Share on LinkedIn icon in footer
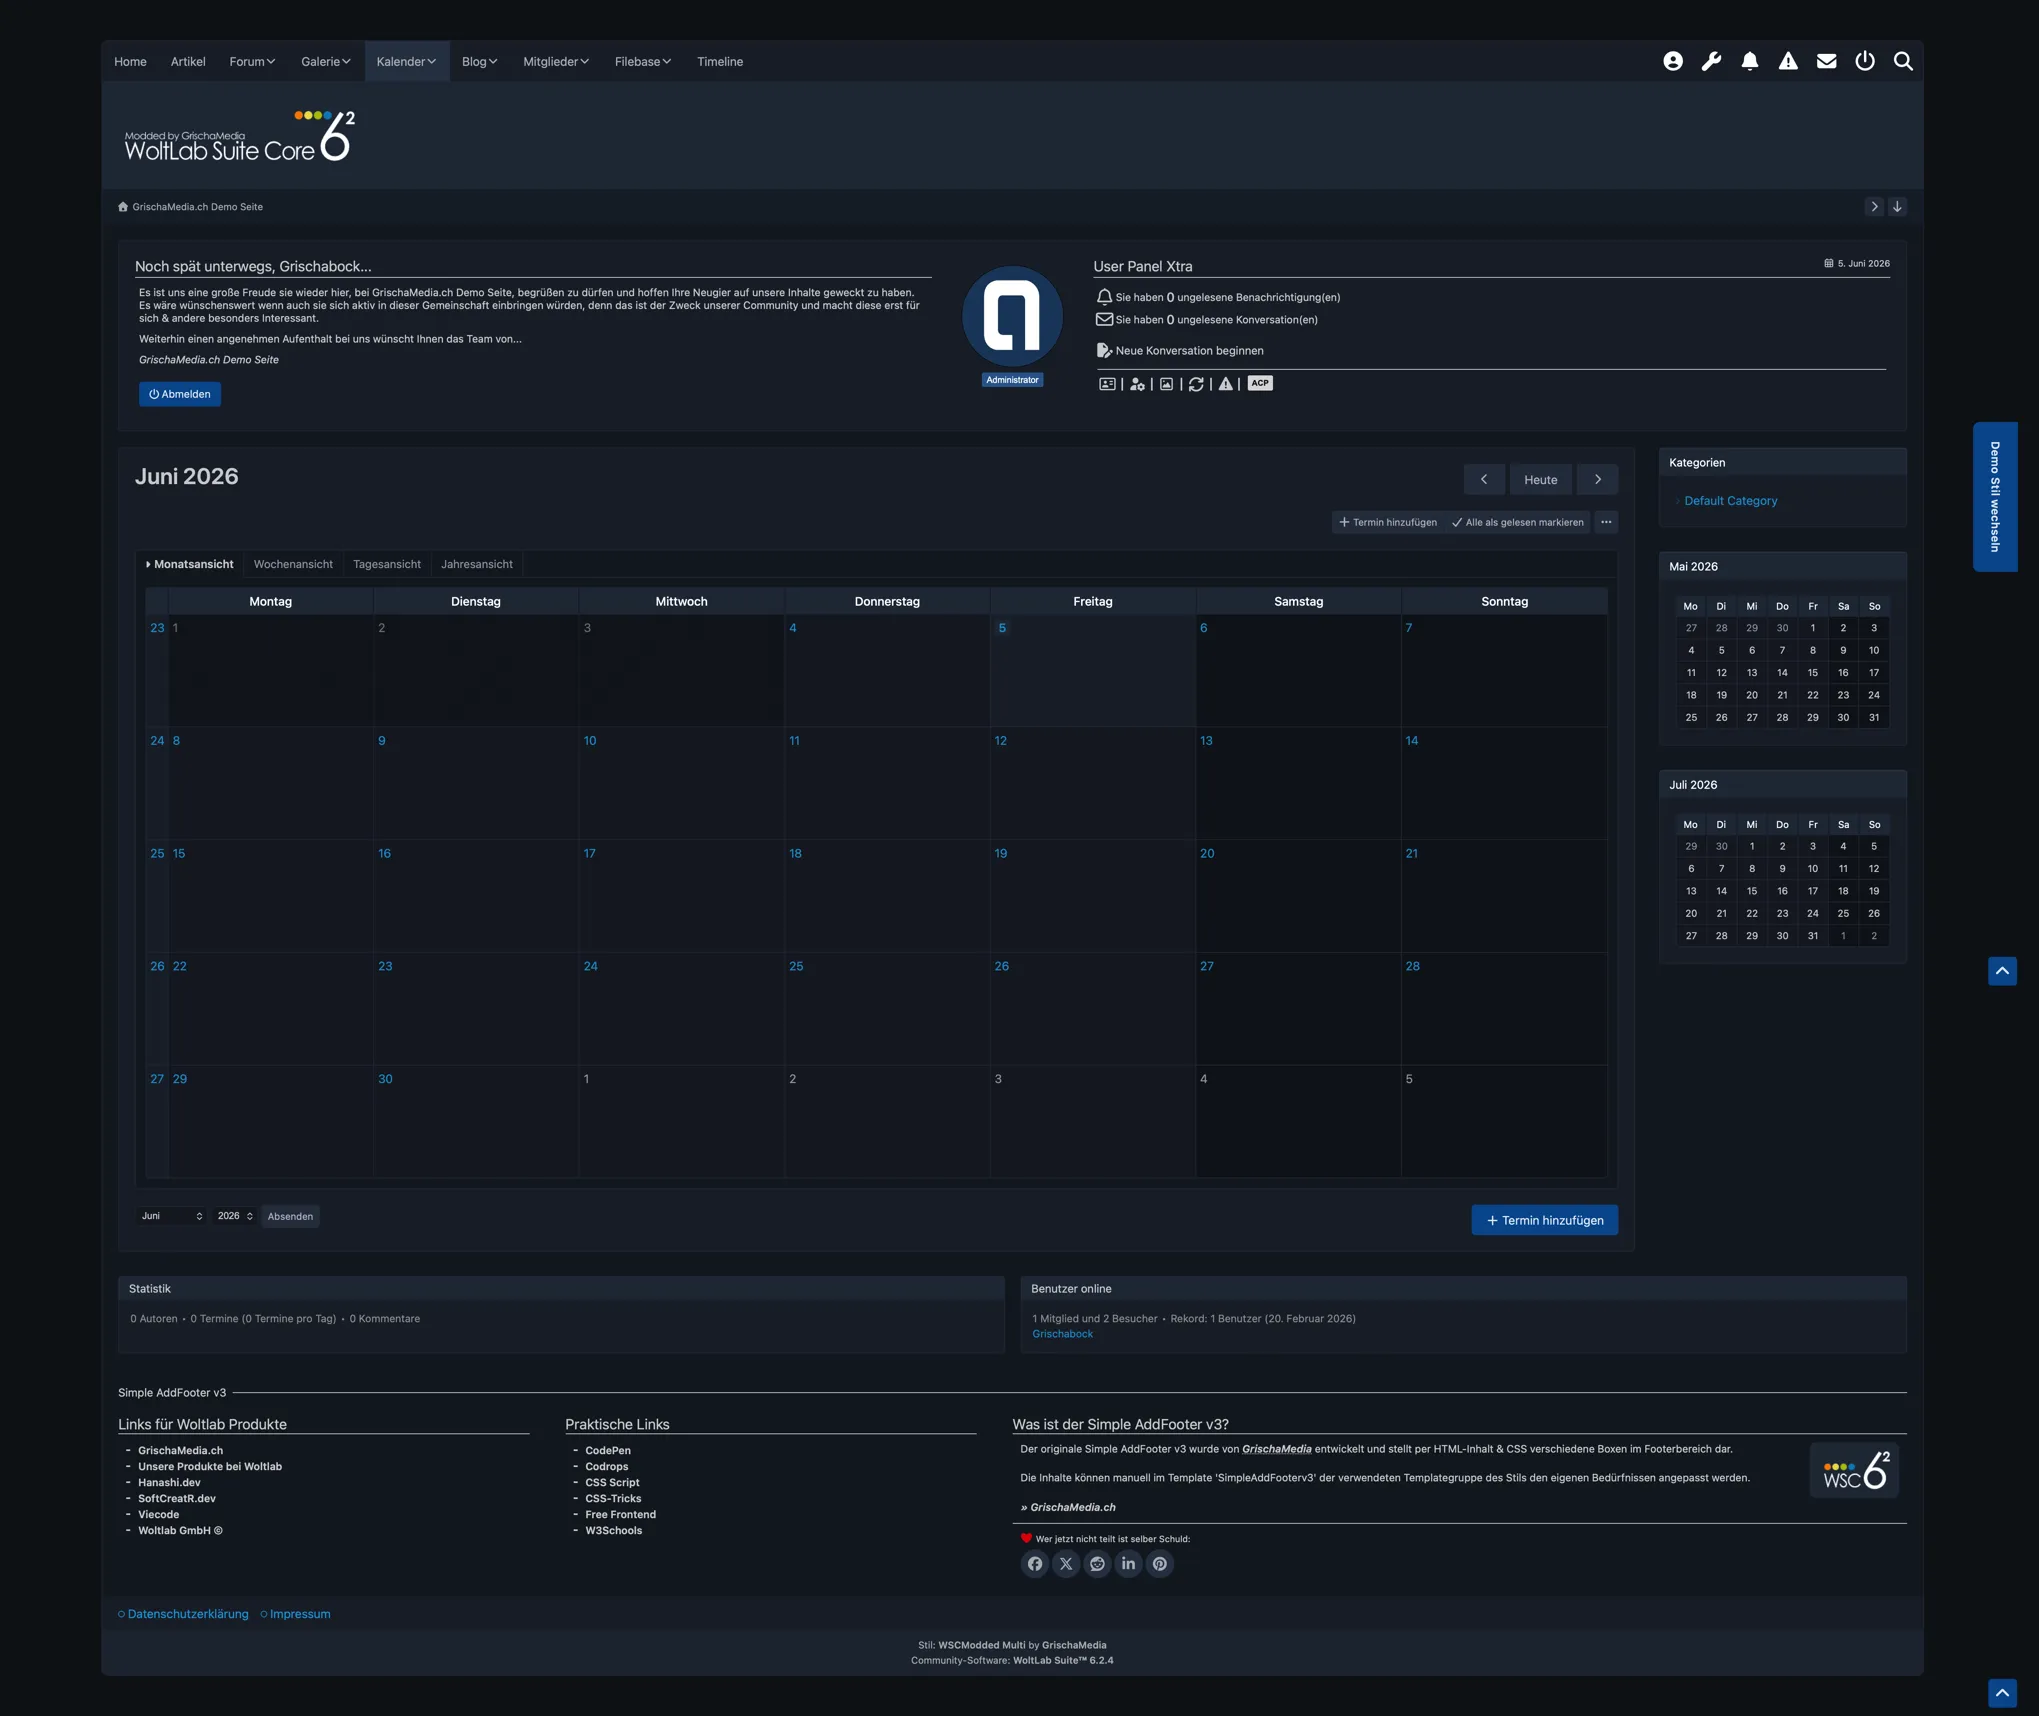Viewport: 2039px width, 1716px height. [x=1128, y=1564]
